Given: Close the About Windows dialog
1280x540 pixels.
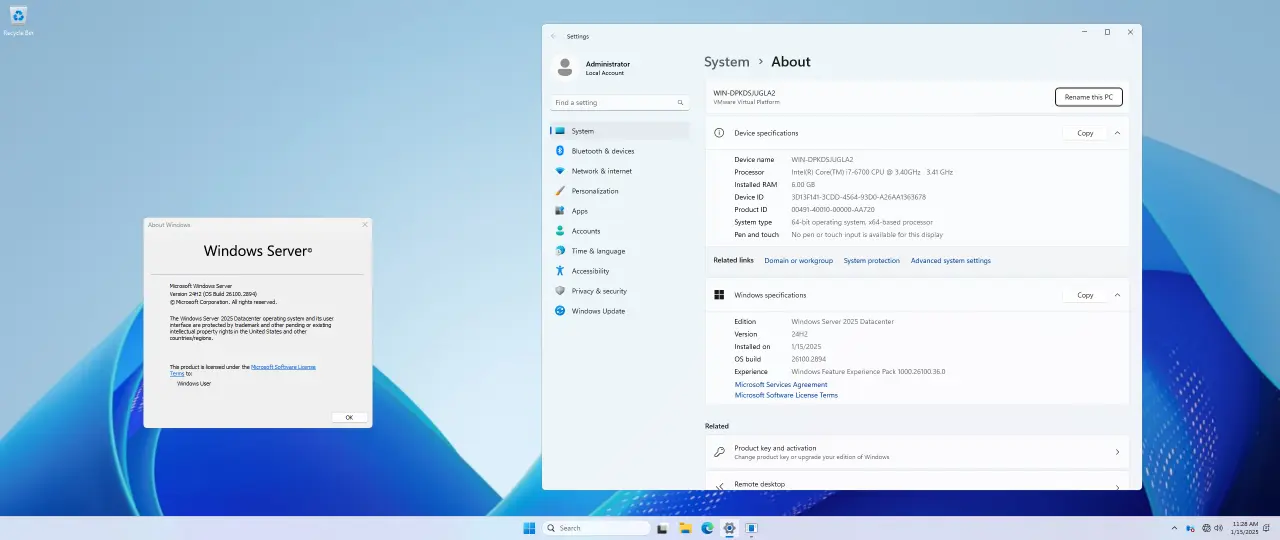Looking at the screenshot, I should click(x=364, y=224).
